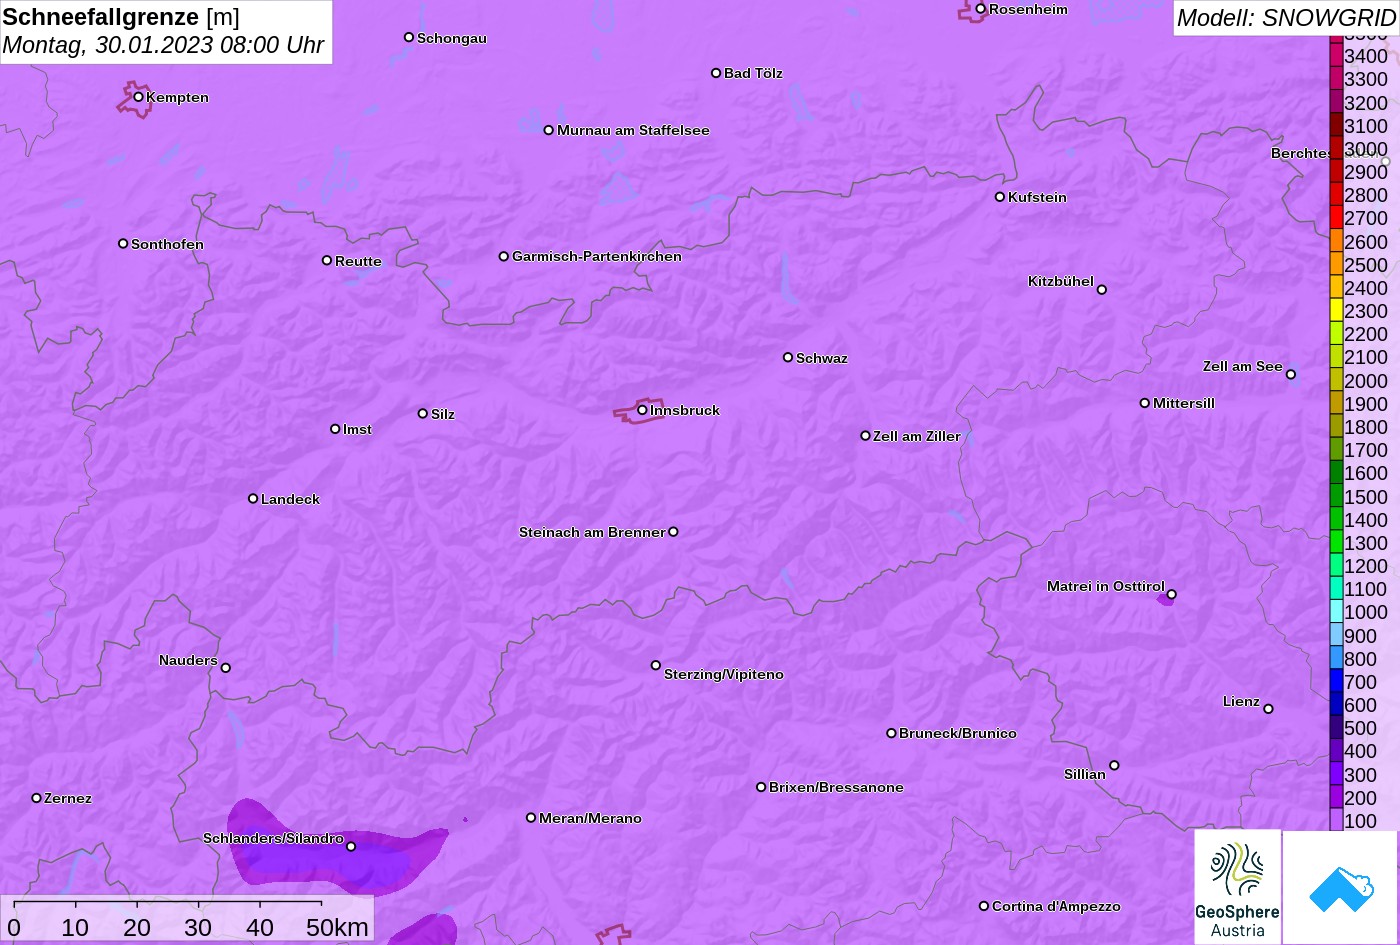This screenshot has height=945, width=1400.
Task: Select the "Brixen/Bressanone" label
Action: pyautogui.click(x=836, y=787)
